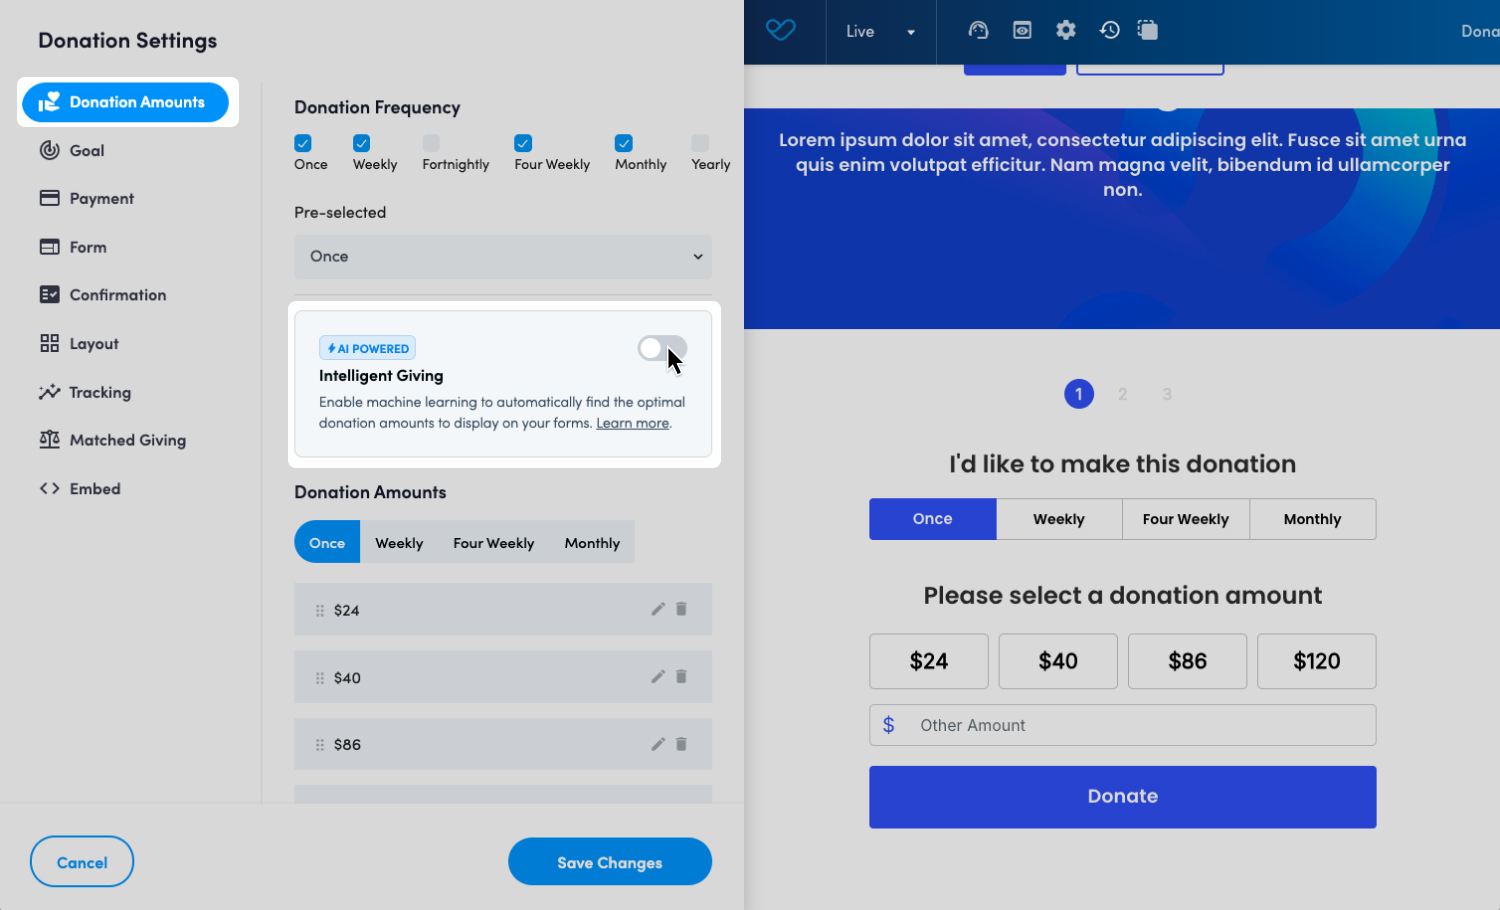The height and width of the screenshot is (910, 1500).
Task: Check the Yearly frequency checkbox
Action: [x=700, y=143]
